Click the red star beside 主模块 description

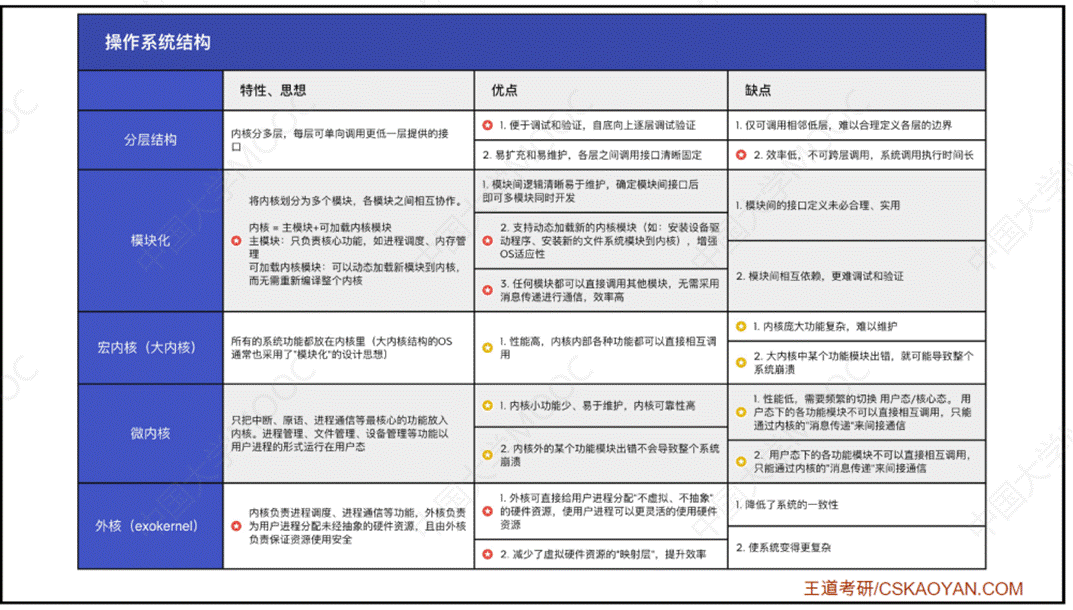pyautogui.click(x=236, y=241)
